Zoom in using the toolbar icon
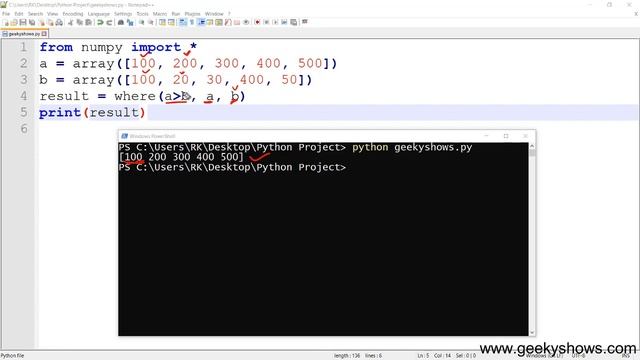 pos(142,22)
